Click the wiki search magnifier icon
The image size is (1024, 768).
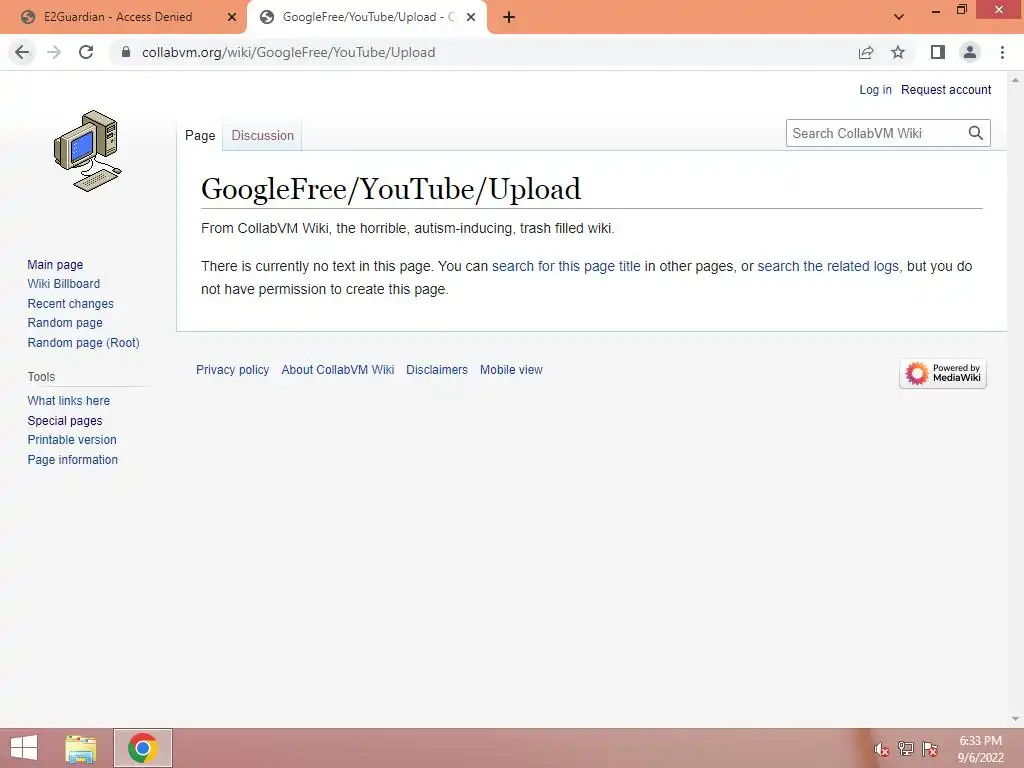976,133
